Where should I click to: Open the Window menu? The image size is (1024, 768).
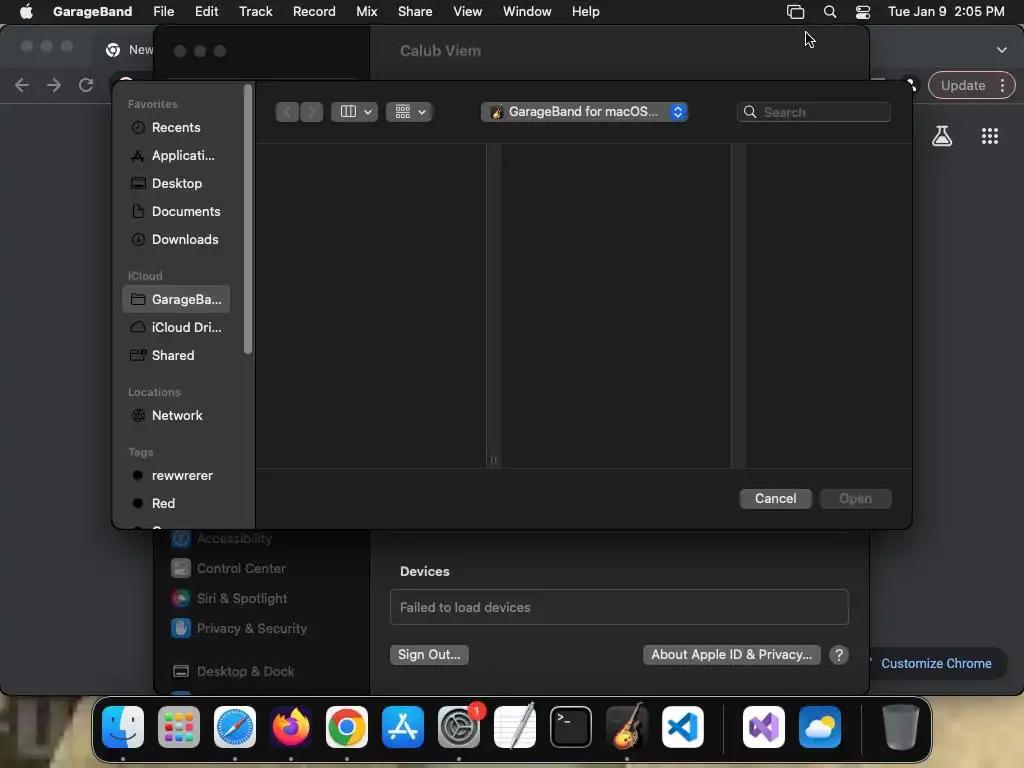(527, 11)
